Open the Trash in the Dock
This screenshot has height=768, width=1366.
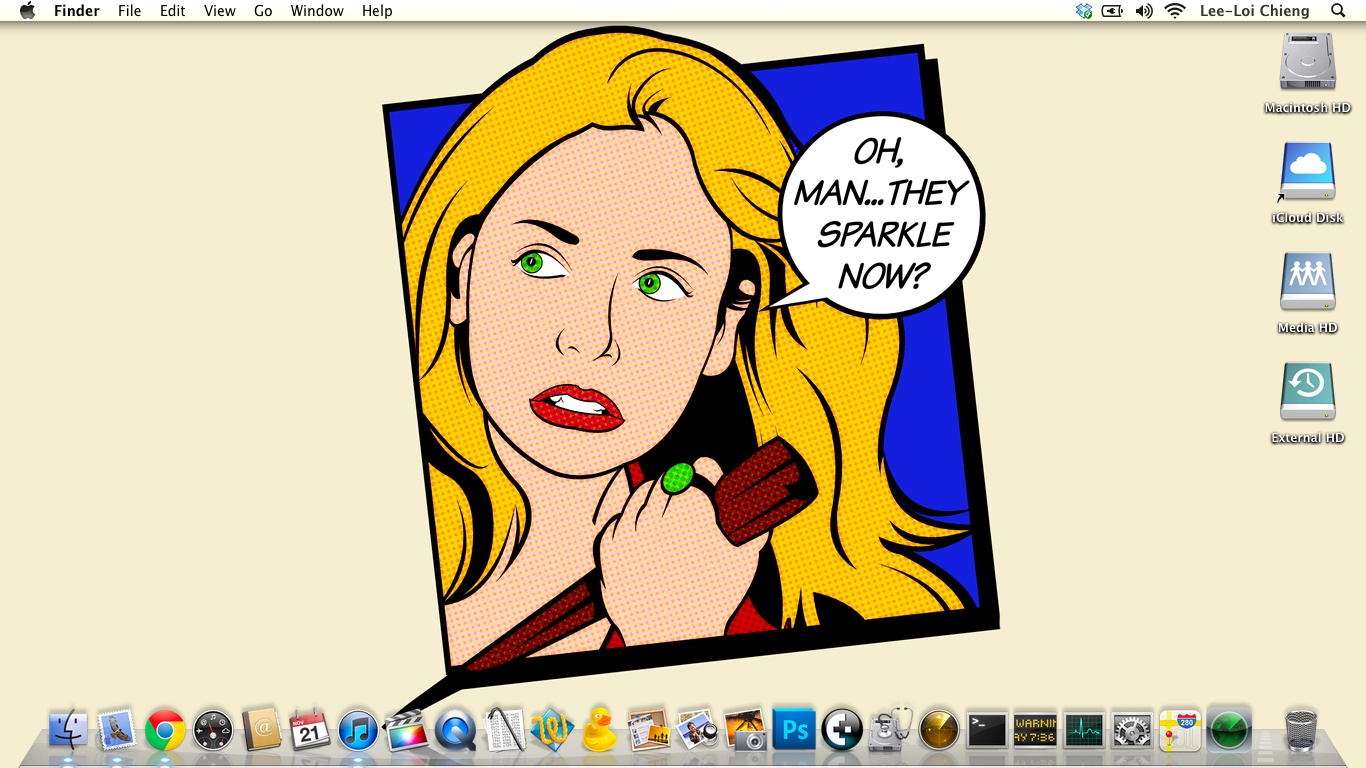pyautogui.click(x=1301, y=730)
